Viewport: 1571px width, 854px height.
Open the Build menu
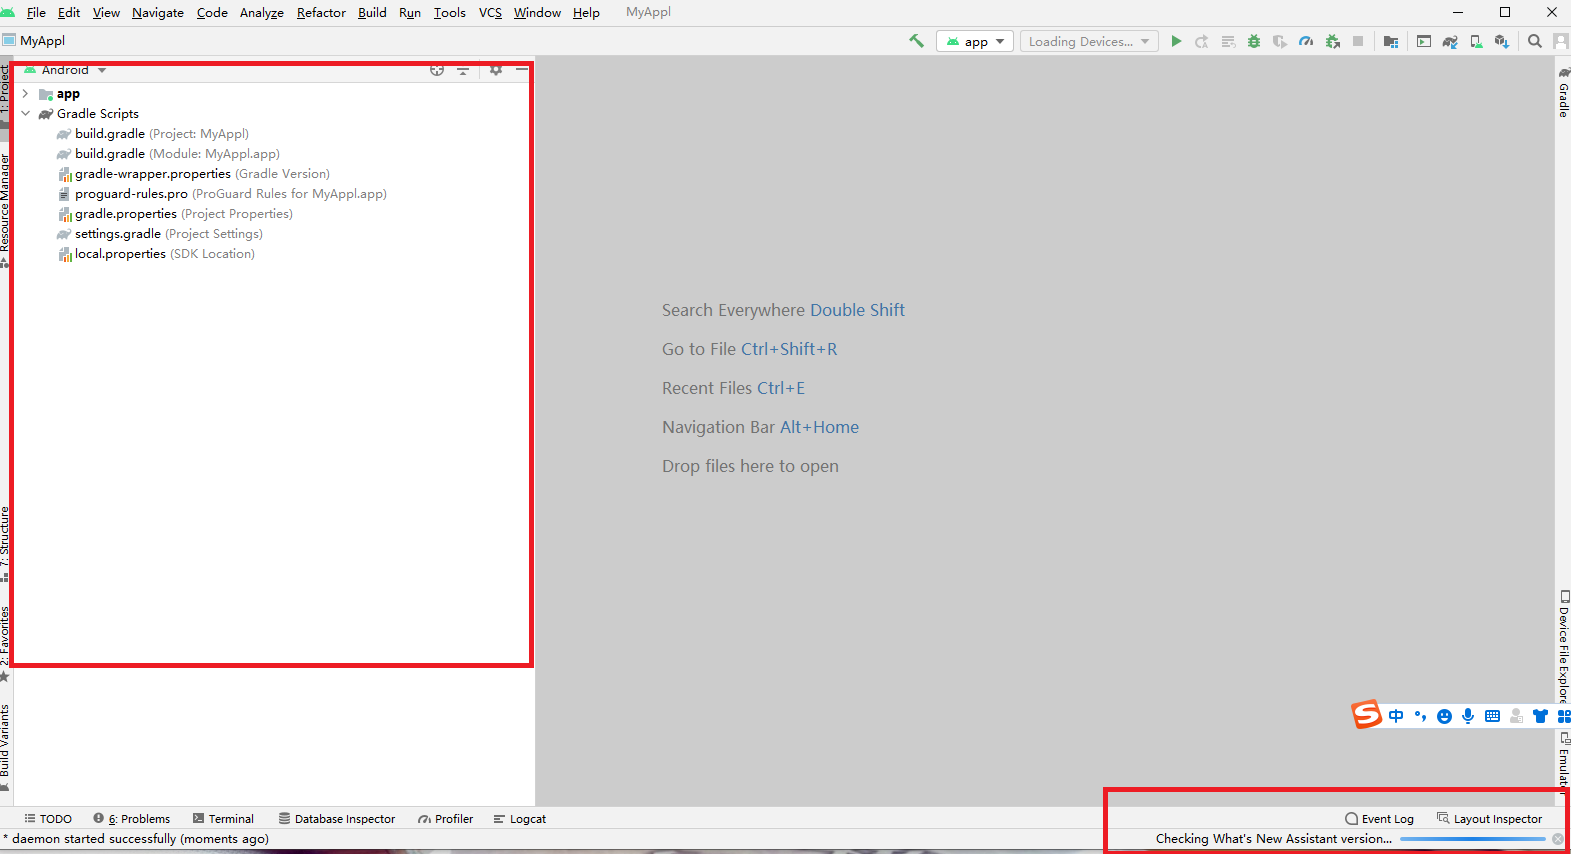[x=372, y=12]
